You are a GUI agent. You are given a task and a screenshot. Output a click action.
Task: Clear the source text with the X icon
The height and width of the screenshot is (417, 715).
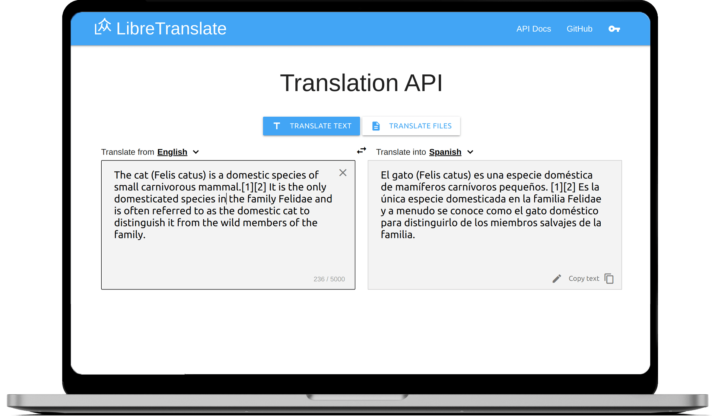click(343, 173)
